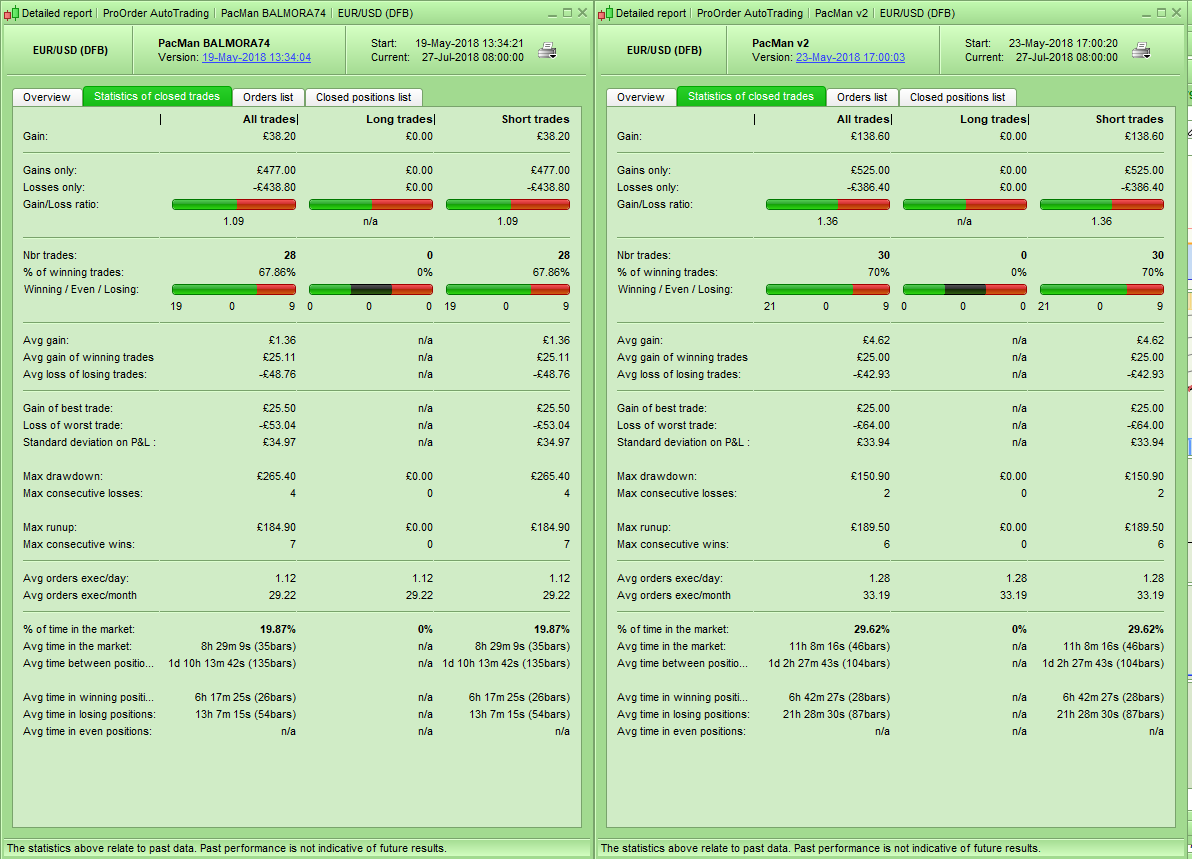Maximize the PacMan v2 report window
The height and width of the screenshot is (859, 1192).
pos(1162,13)
